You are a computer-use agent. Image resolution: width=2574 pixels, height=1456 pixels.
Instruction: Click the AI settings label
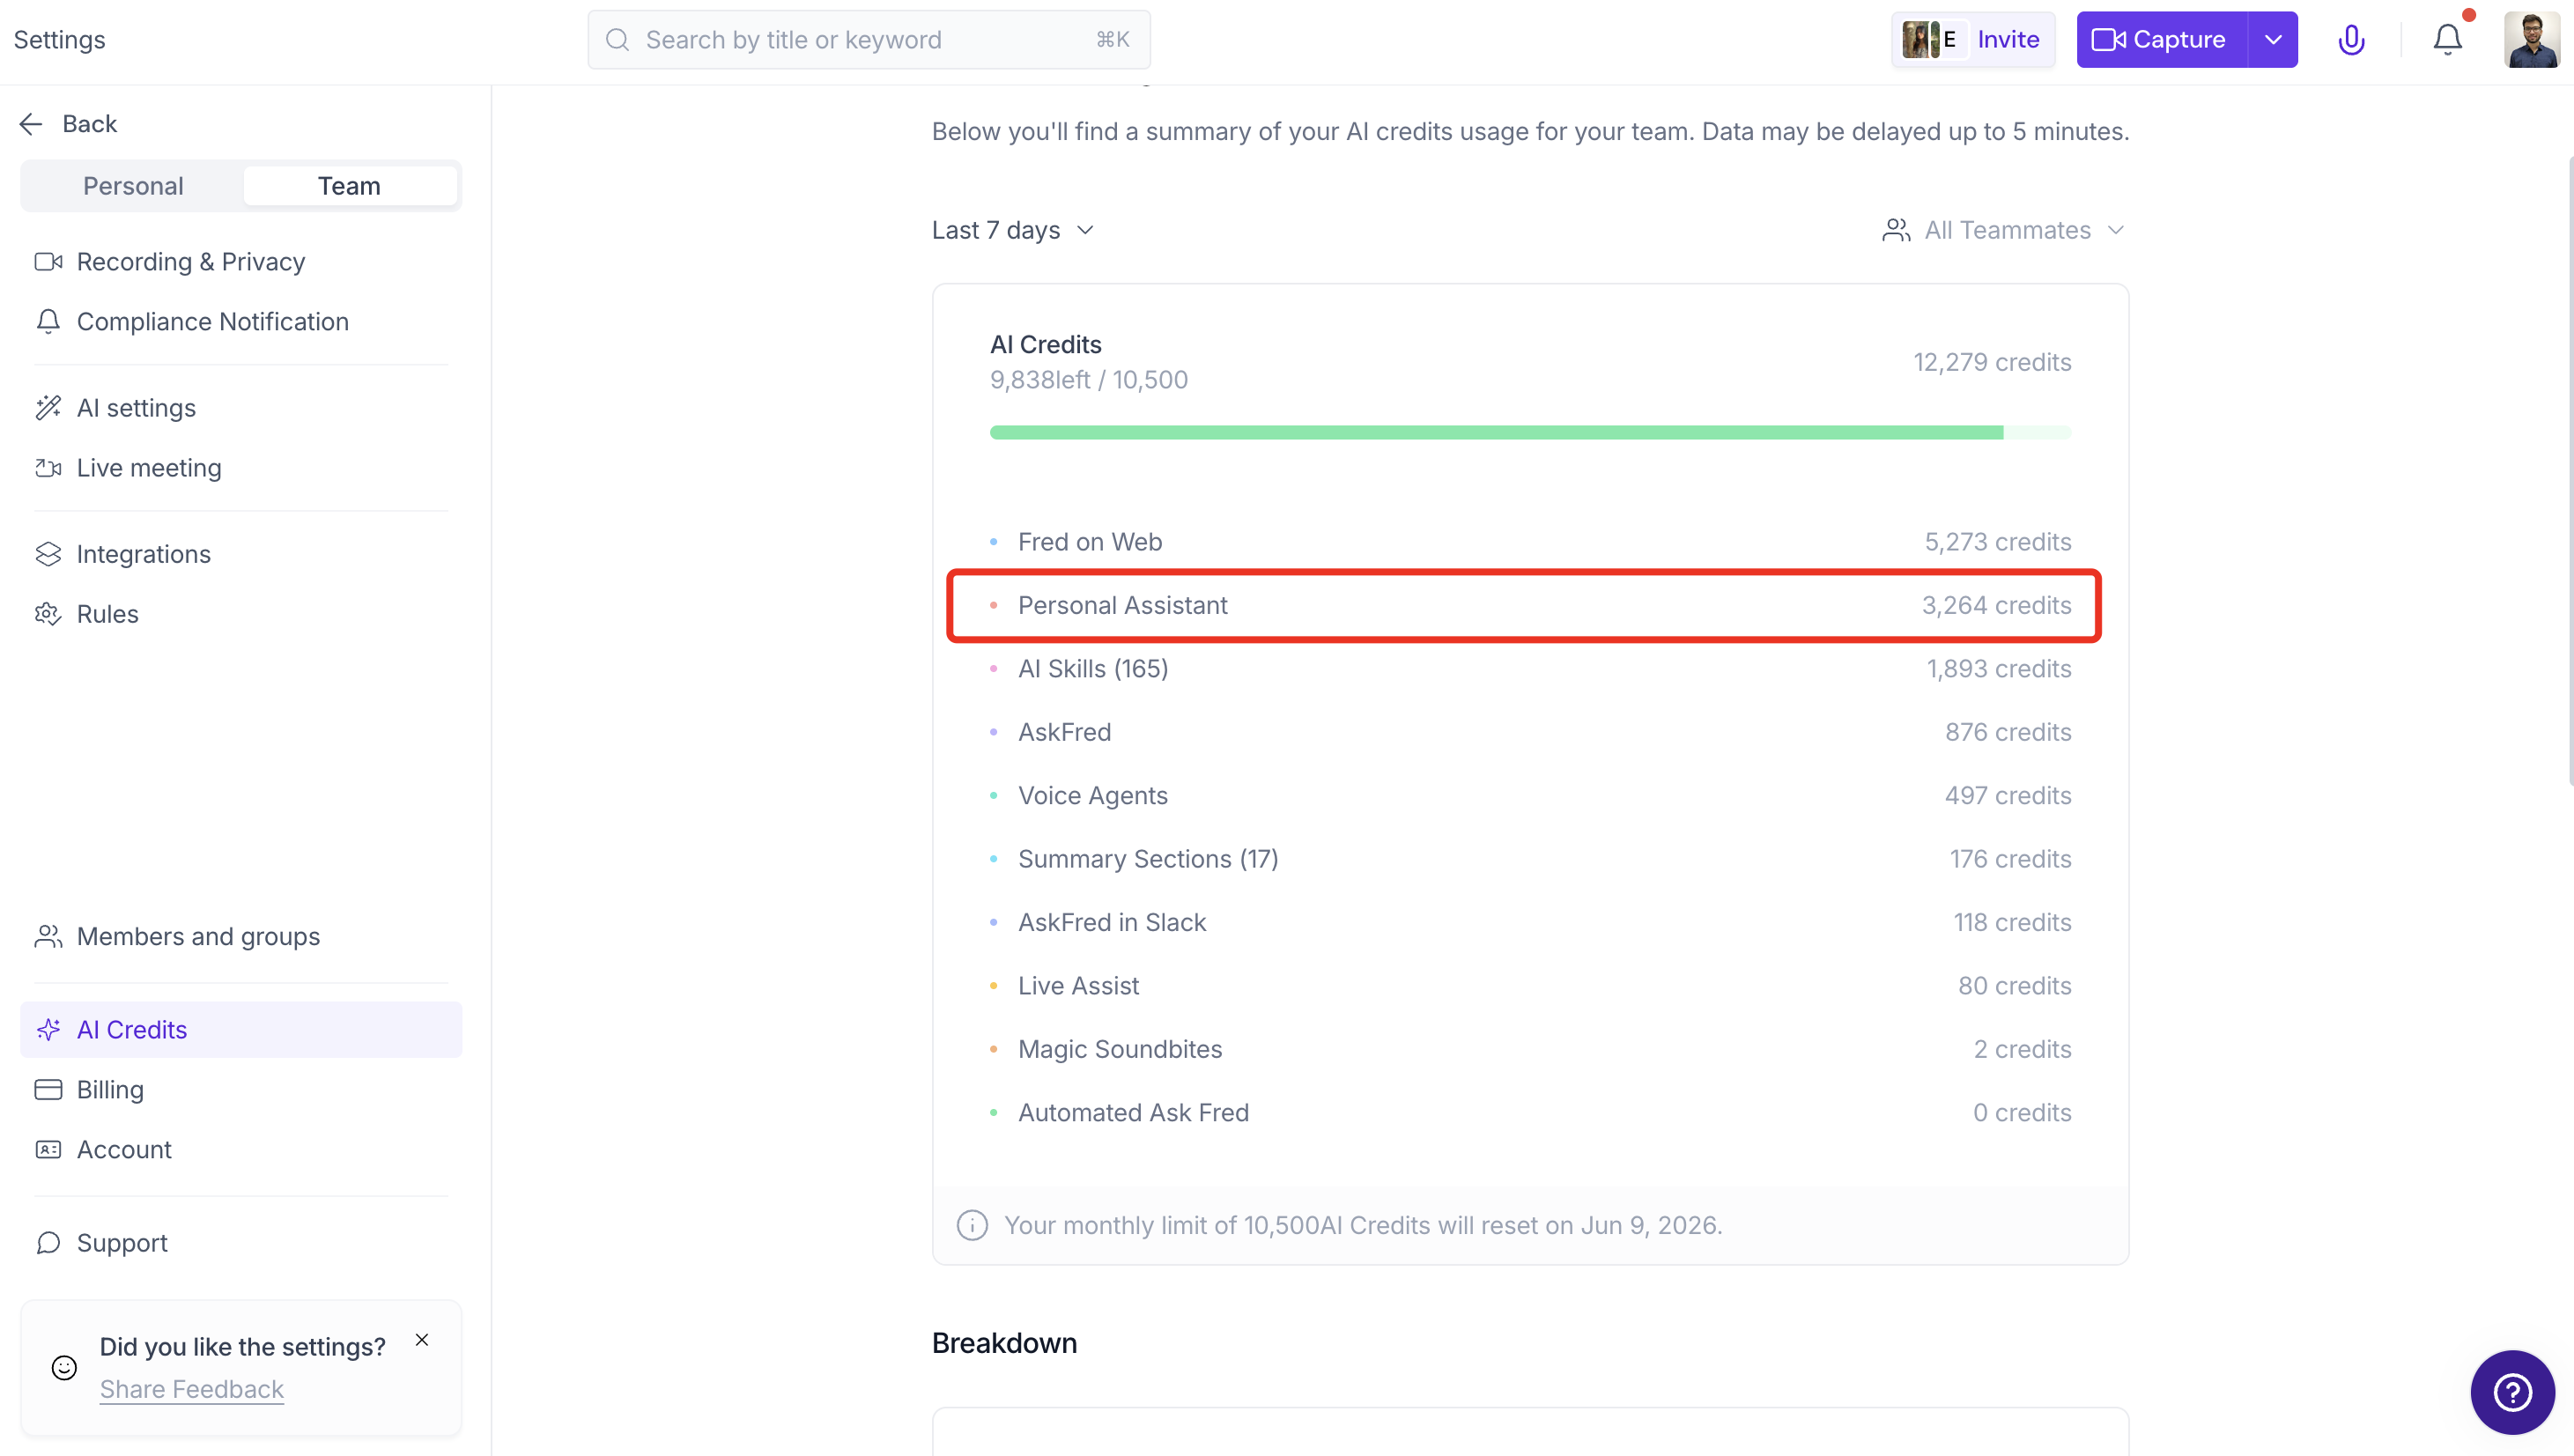click(136, 408)
